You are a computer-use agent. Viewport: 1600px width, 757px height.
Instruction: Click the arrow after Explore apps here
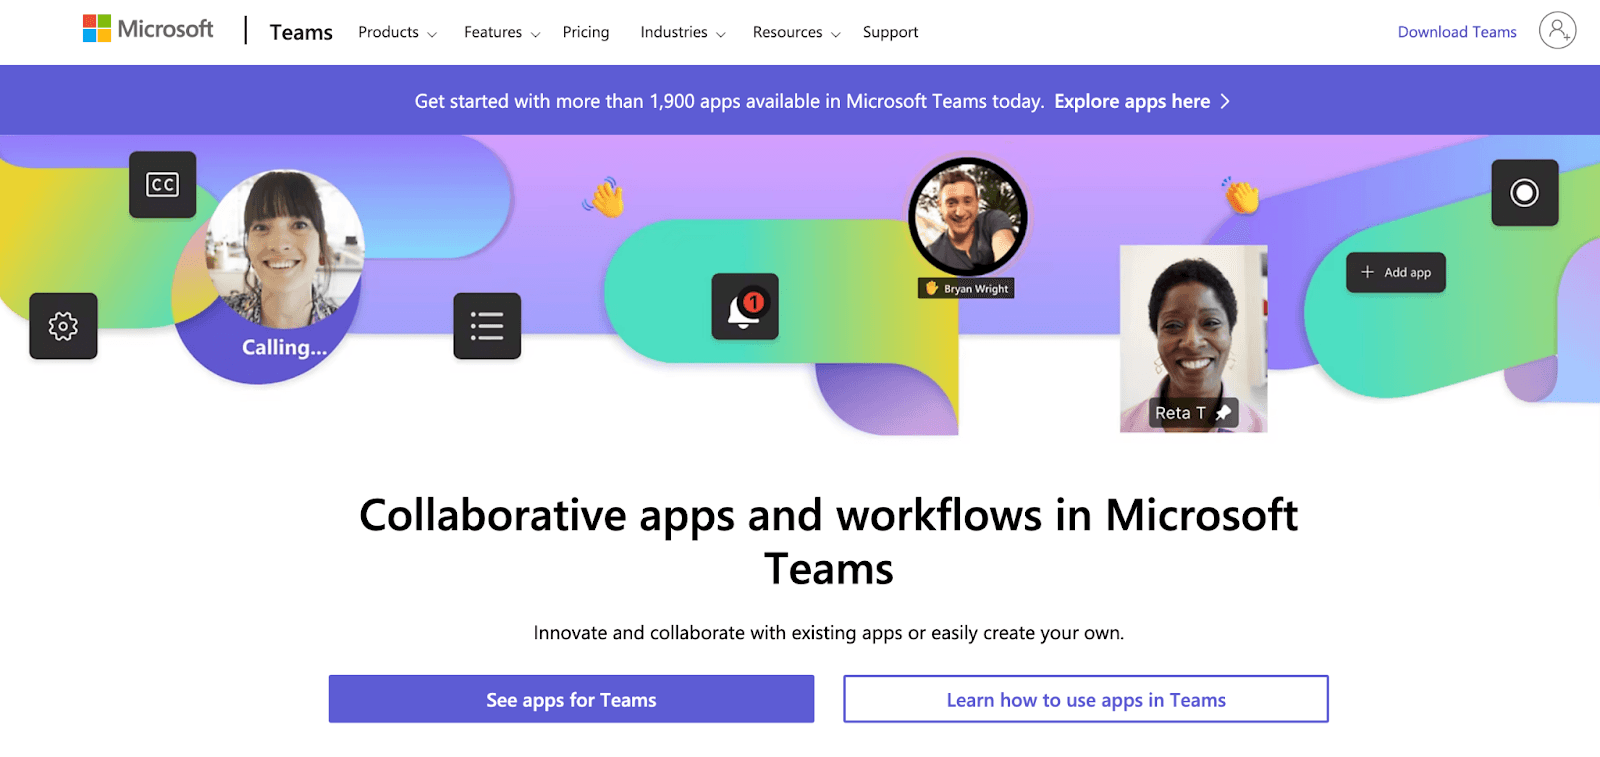pyautogui.click(x=1225, y=101)
